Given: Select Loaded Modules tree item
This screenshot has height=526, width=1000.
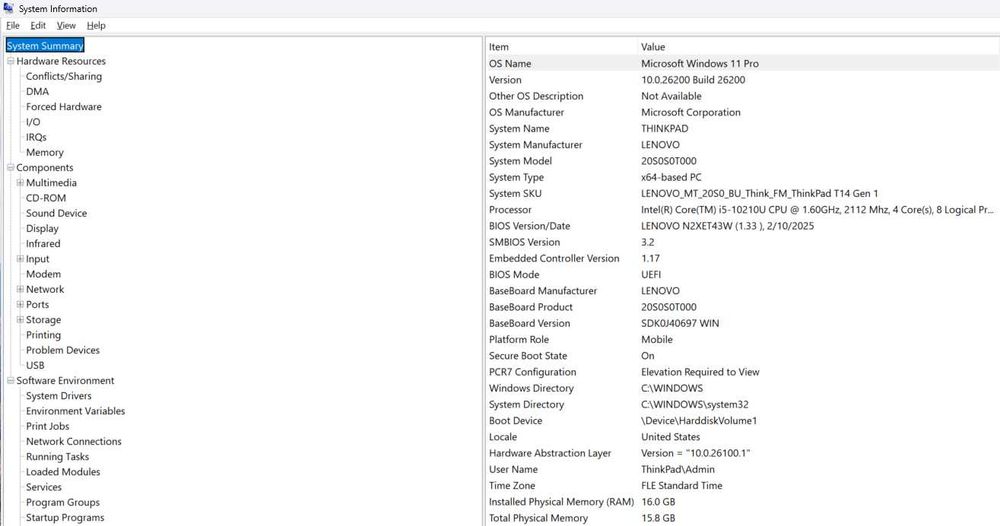Looking at the screenshot, I should 63,472.
